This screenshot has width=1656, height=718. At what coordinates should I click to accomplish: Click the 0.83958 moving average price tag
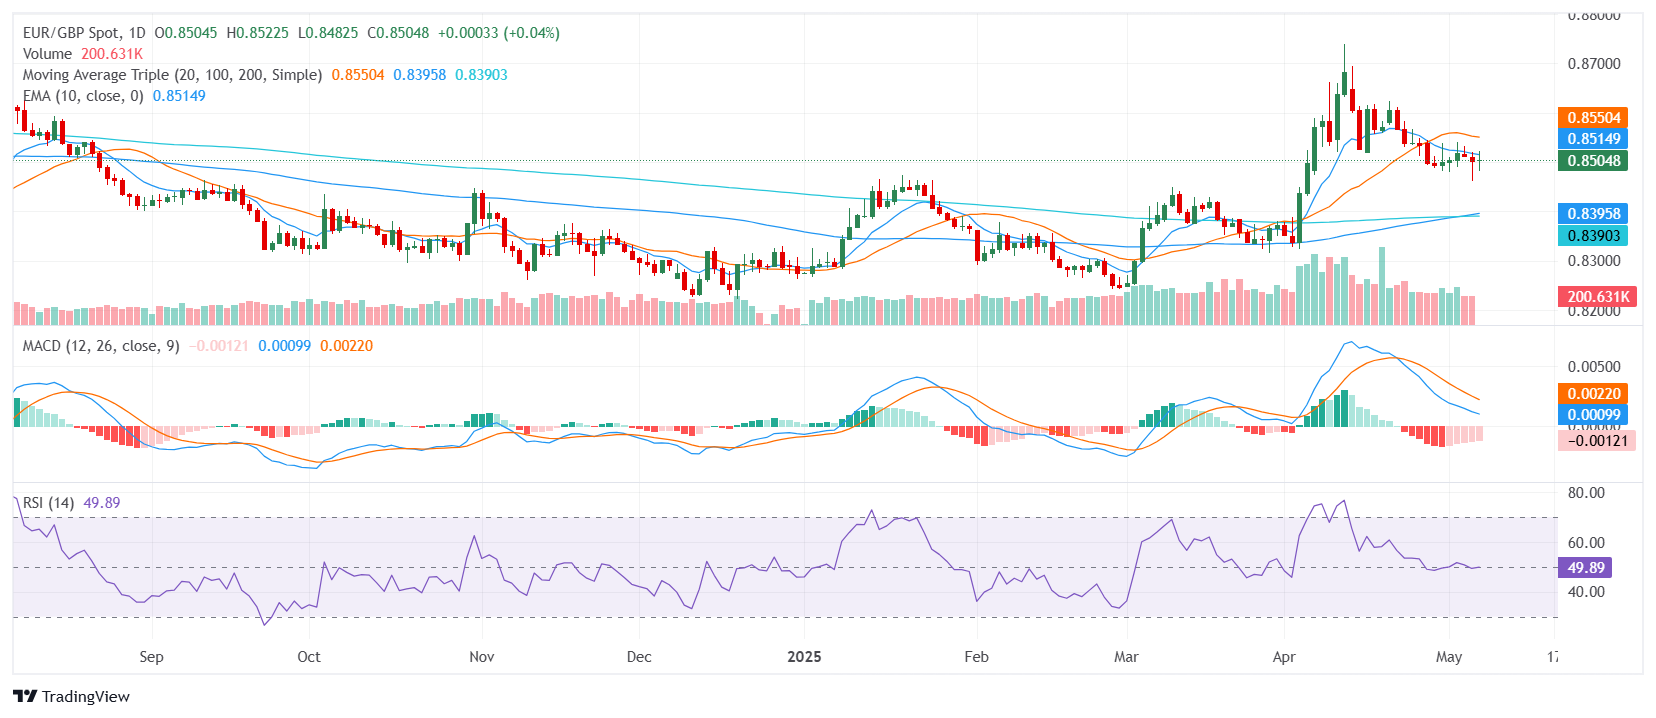click(x=1593, y=214)
